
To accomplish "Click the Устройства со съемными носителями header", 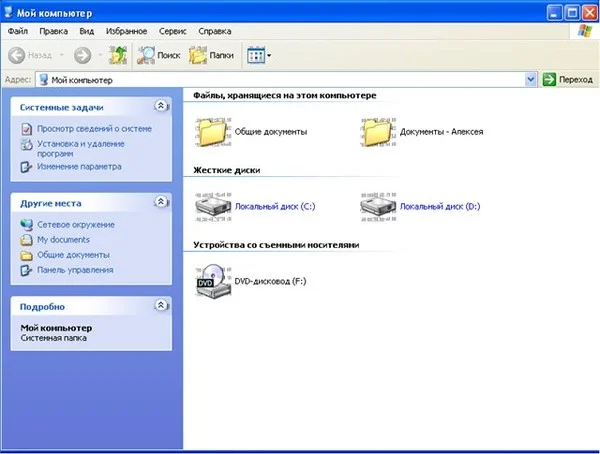I will [x=276, y=245].
